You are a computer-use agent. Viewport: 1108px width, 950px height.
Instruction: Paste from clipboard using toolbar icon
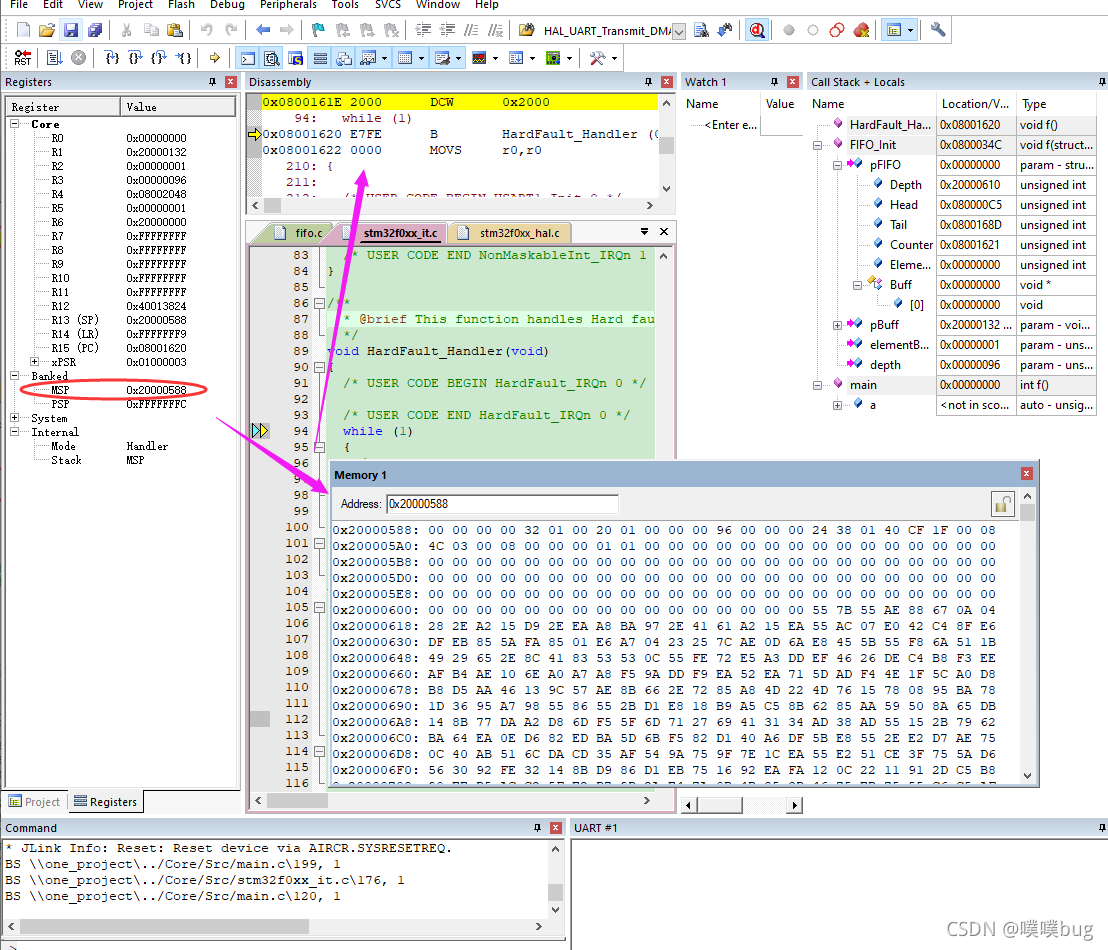174,30
